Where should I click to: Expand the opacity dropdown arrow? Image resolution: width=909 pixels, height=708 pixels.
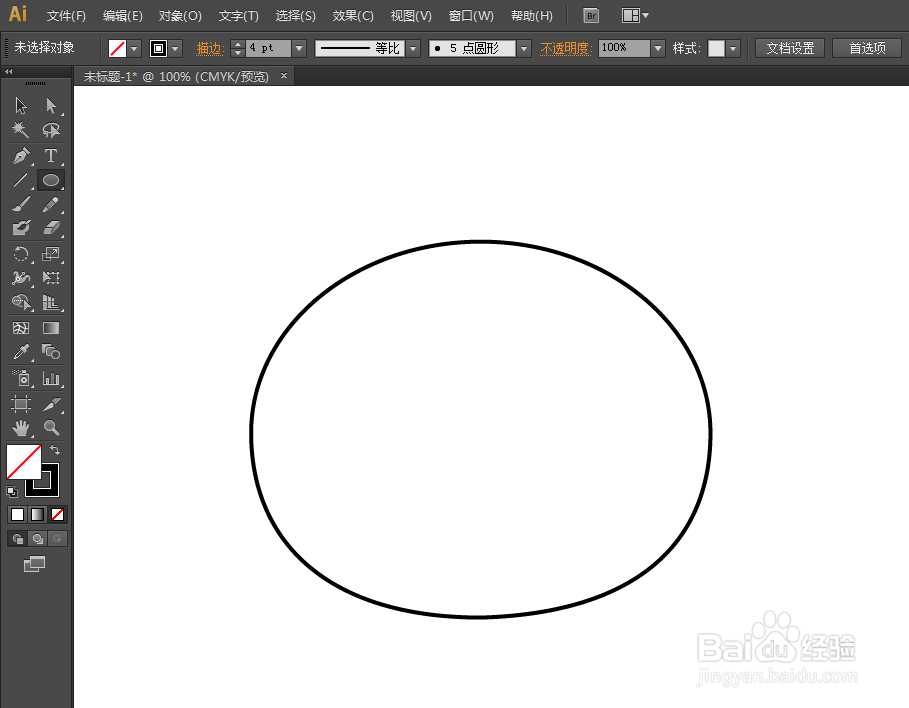(x=657, y=48)
